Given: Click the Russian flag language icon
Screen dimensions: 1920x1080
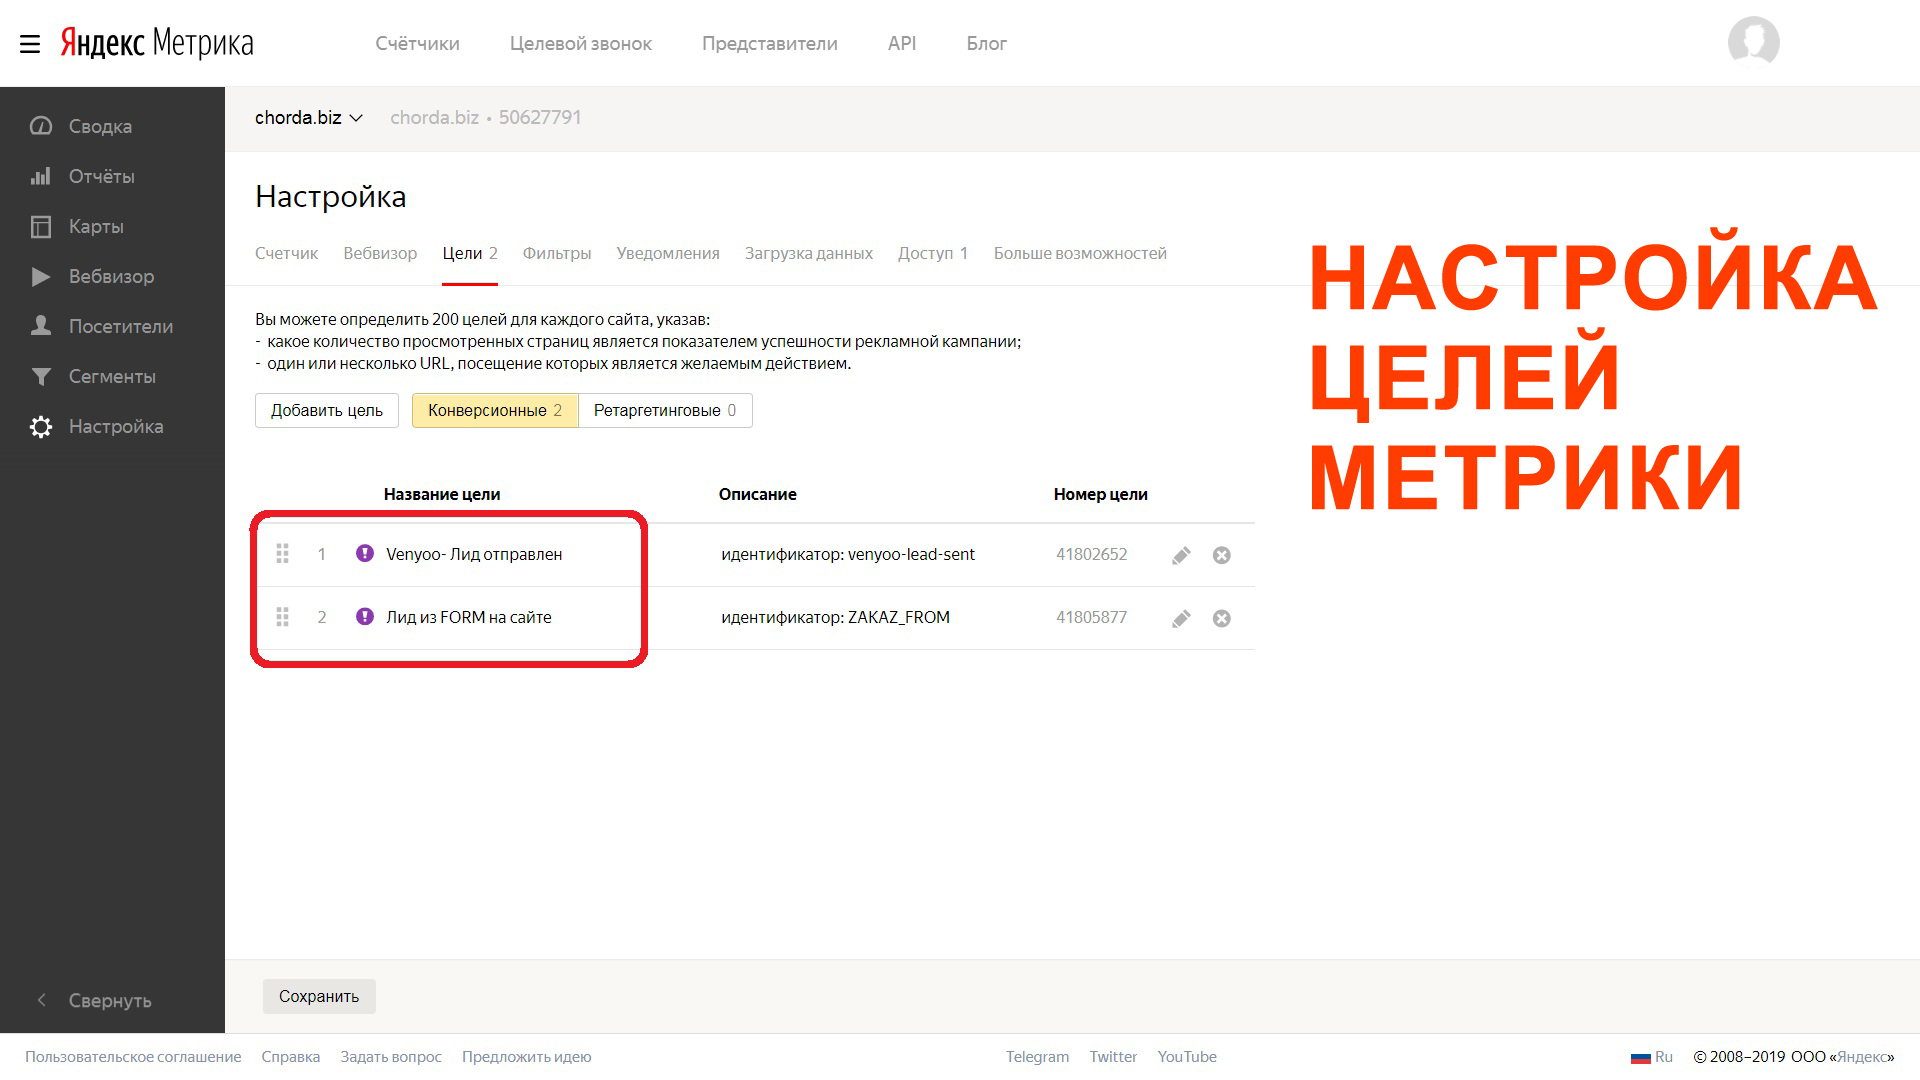Looking at the screenshot, I should (x=1640, y=1057).
